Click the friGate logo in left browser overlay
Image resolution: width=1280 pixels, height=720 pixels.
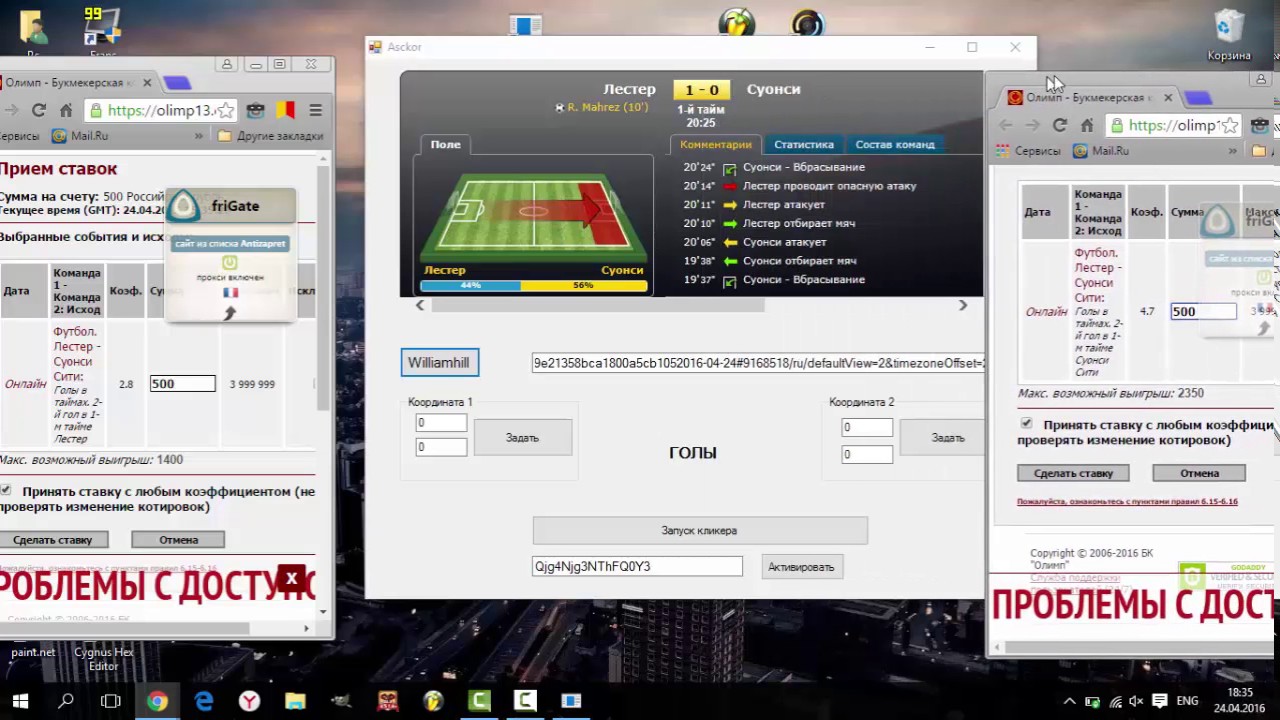183,206
